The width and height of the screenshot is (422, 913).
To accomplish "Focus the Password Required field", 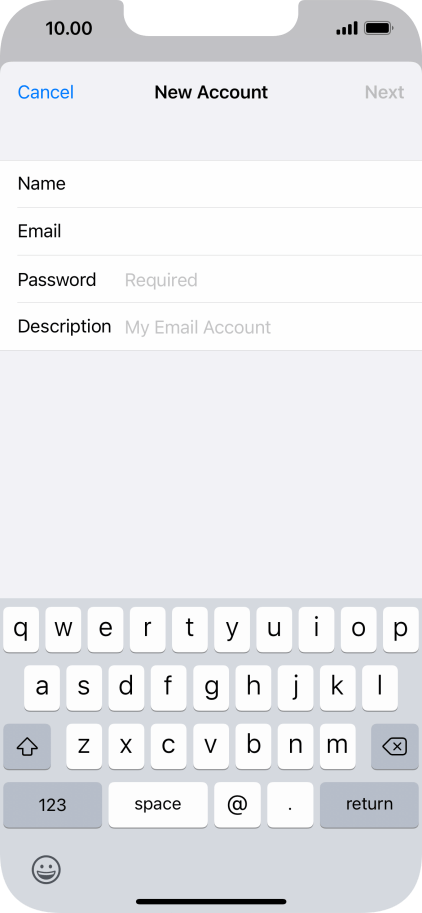I will pyautogui.click(x=211, y=279).
